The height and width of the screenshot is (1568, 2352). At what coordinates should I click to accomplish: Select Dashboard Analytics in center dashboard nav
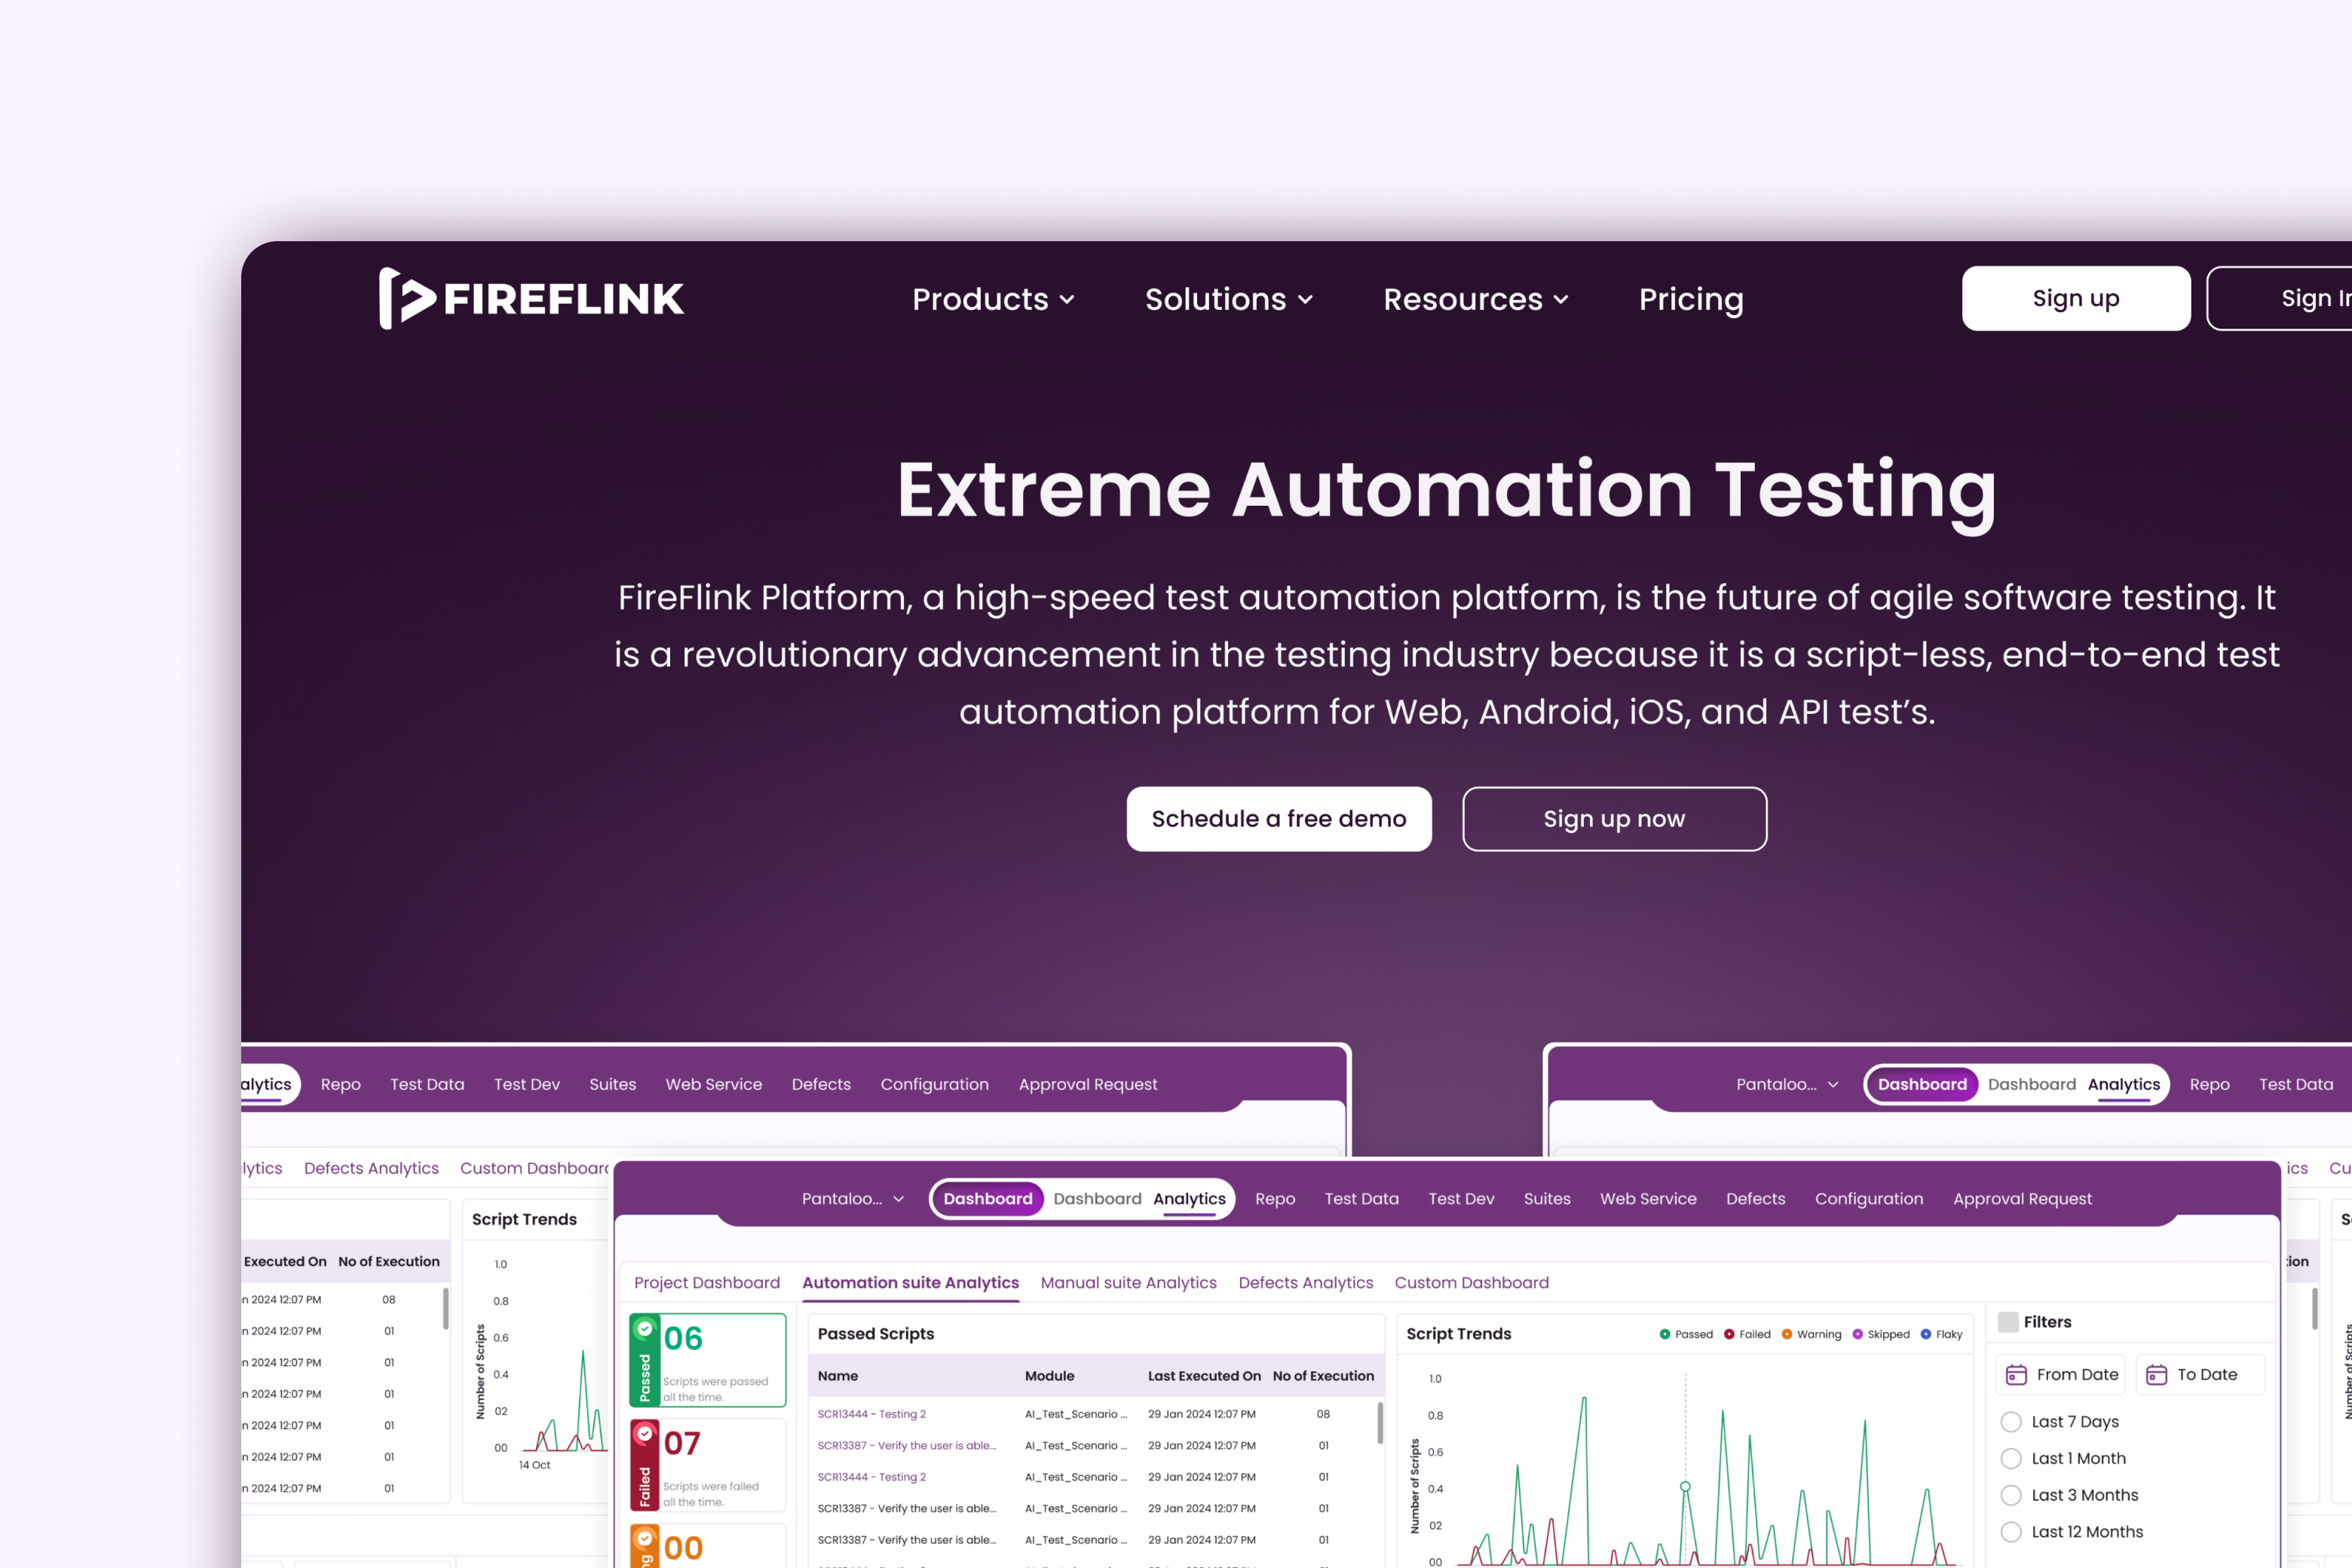coord(1139,1199)
